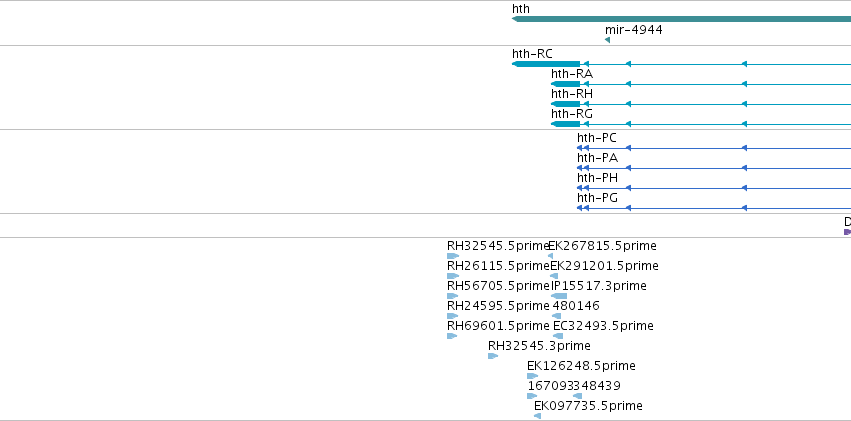The image size is (851, 421).
Task: Click the RH32545.5prime cDNA arrow
Action: click(453, 256)
